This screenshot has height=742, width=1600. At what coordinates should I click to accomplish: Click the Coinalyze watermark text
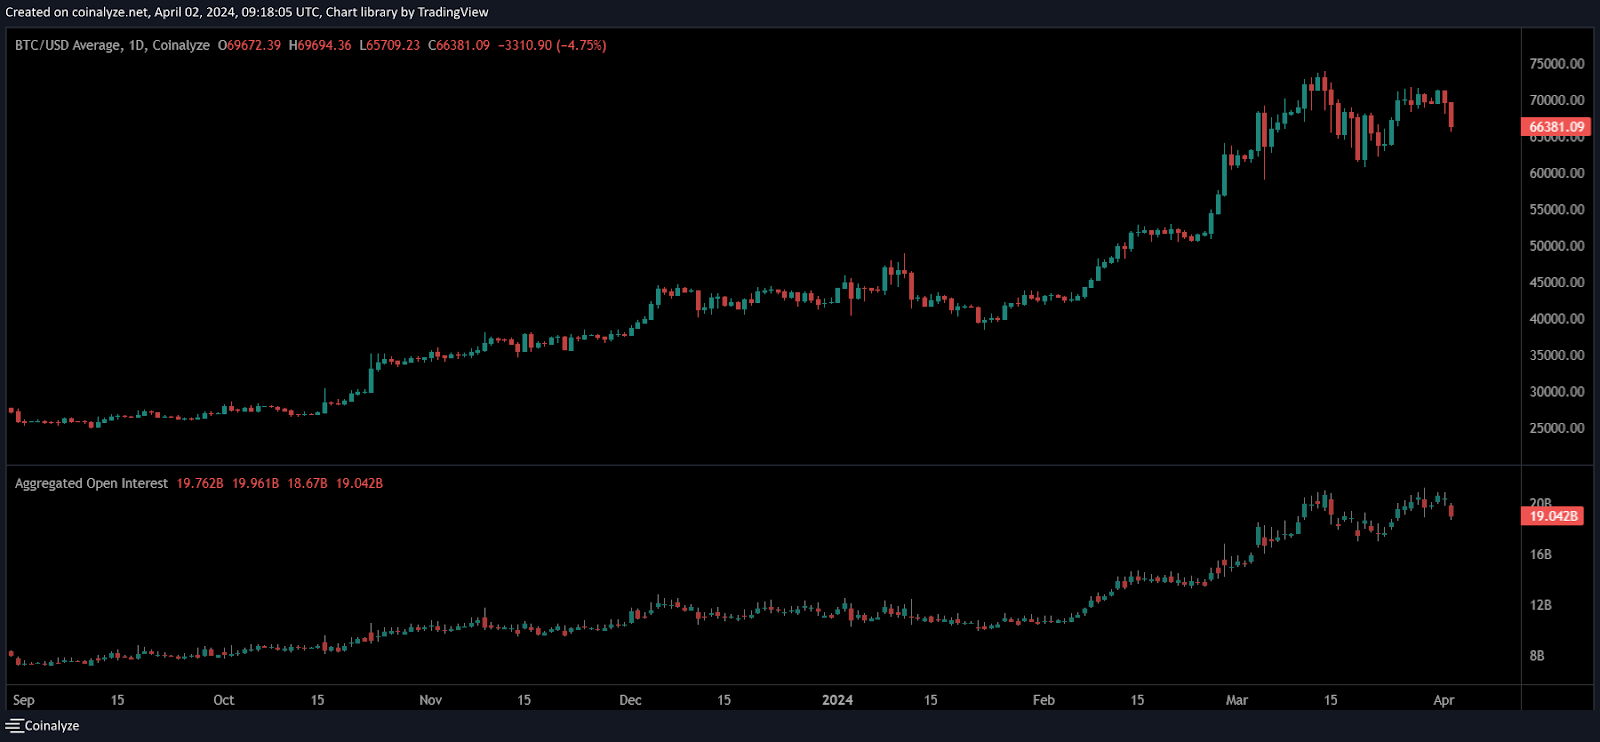point(52,726)
